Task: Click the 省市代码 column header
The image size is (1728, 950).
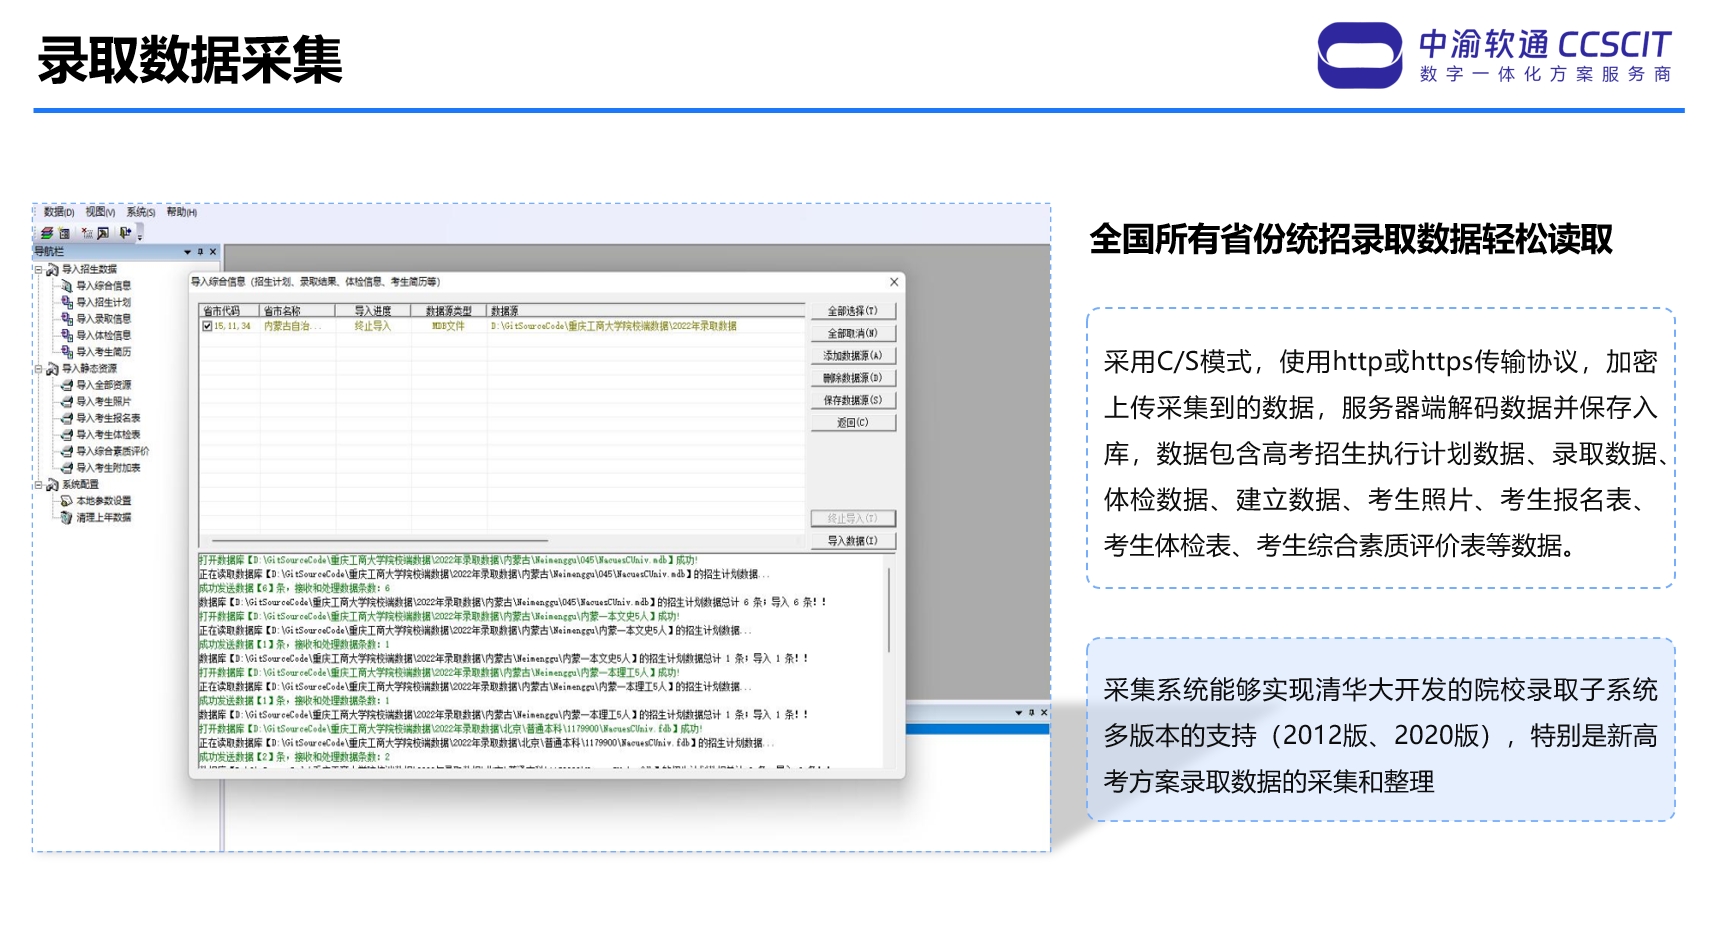Action: tap(229, 311)
